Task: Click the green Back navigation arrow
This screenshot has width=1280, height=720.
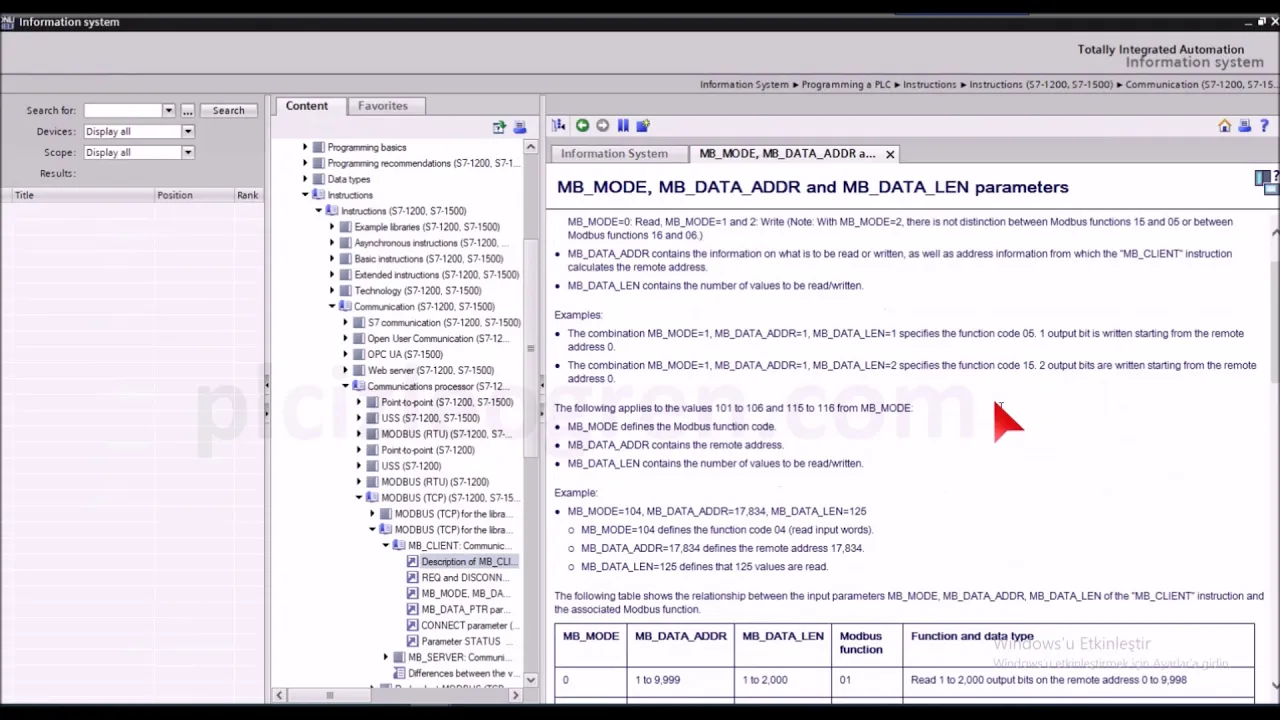Action: [x=582, y=126]
